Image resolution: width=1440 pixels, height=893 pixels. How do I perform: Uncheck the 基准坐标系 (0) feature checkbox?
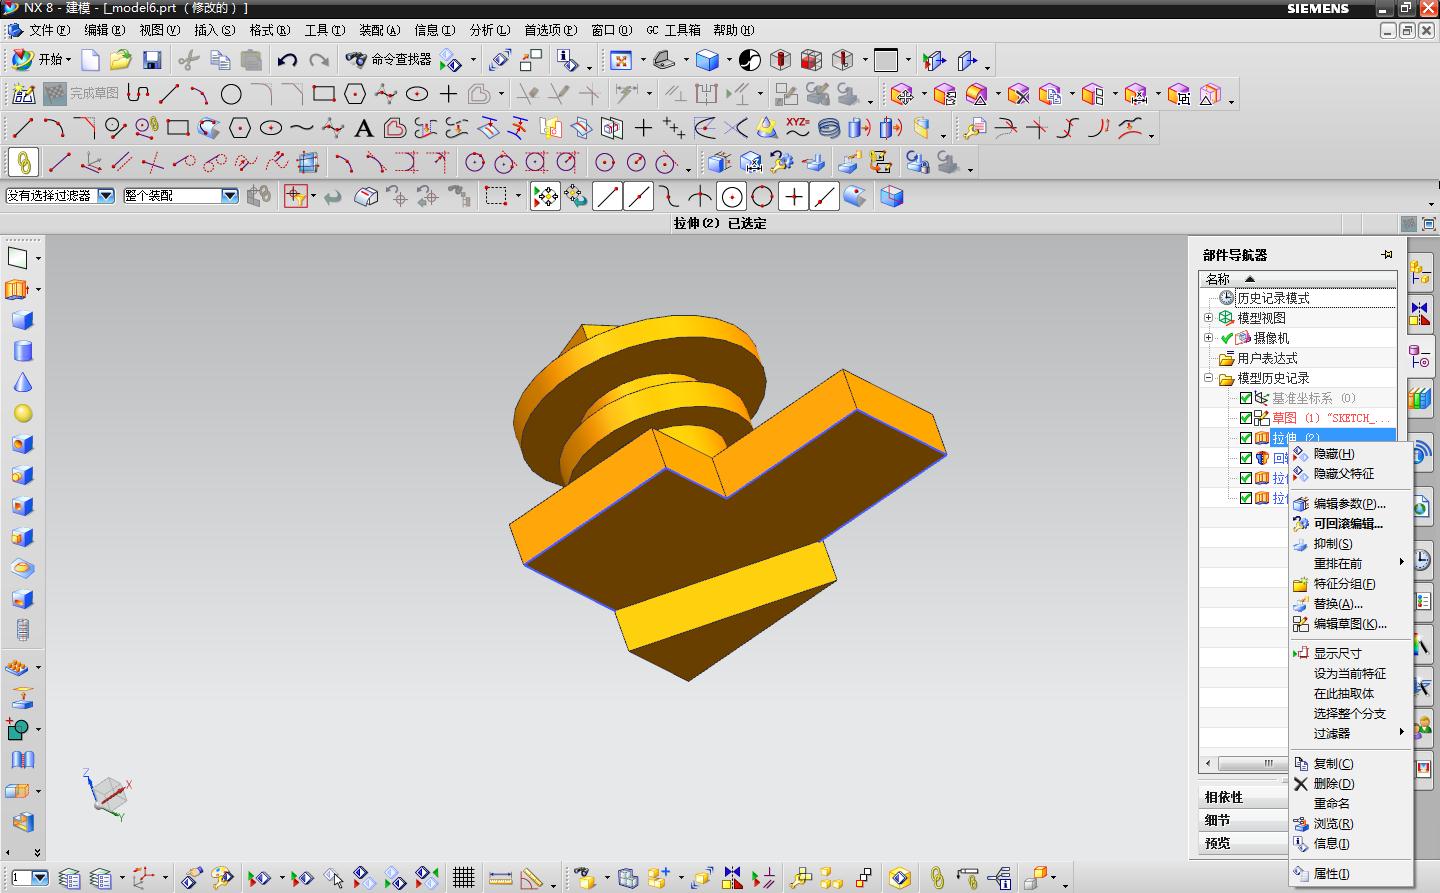[1246, 398]
